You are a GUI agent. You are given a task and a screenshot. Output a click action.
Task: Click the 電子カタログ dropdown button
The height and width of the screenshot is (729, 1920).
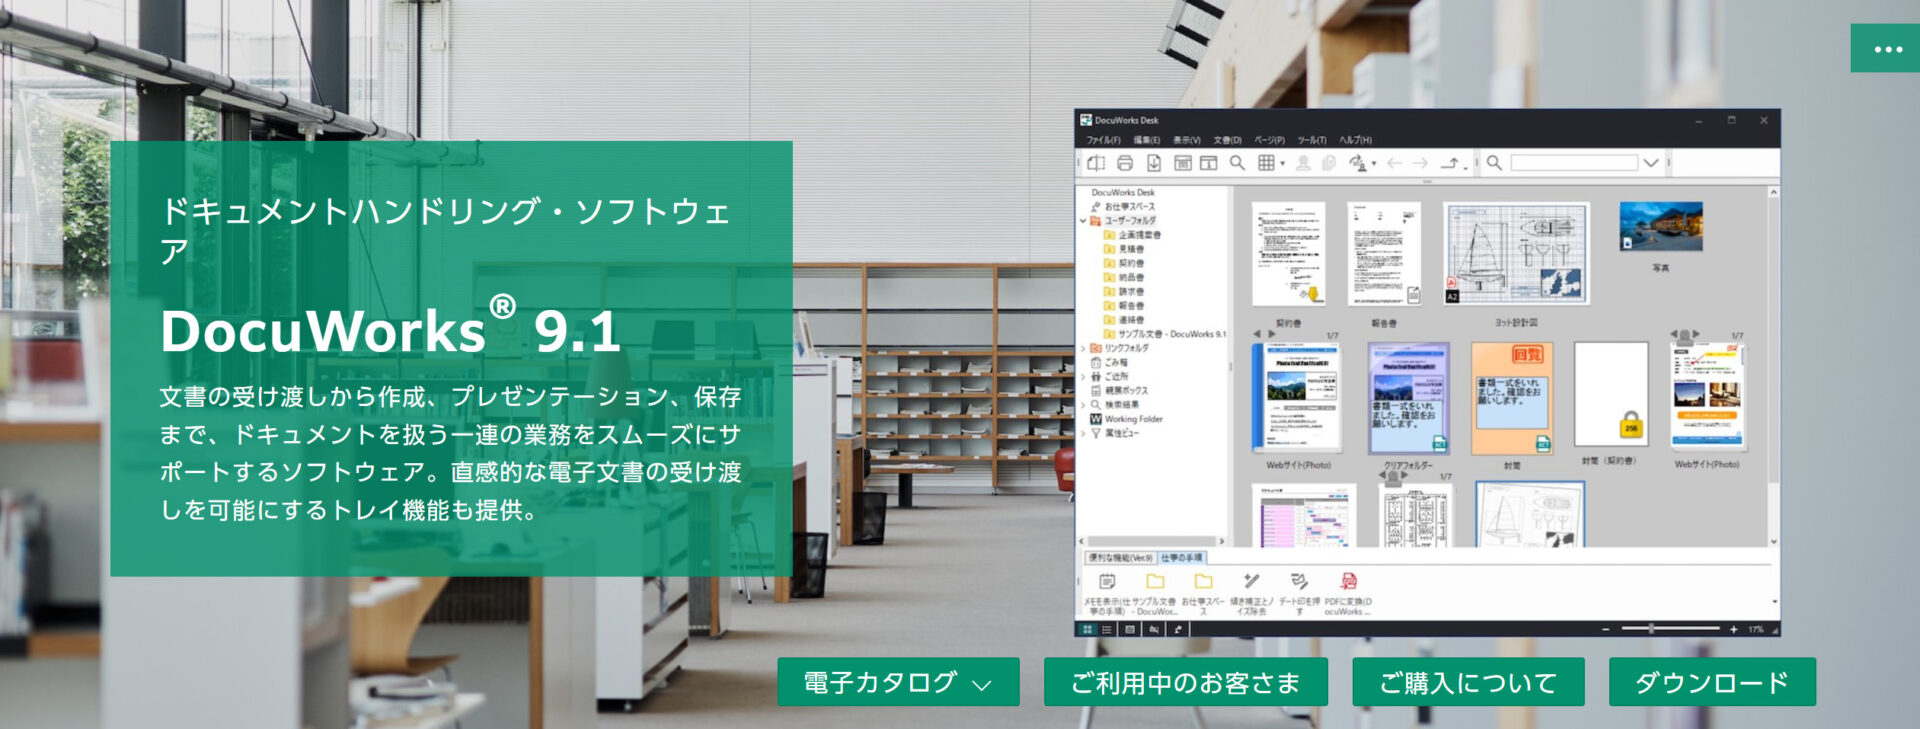point(898,682)
